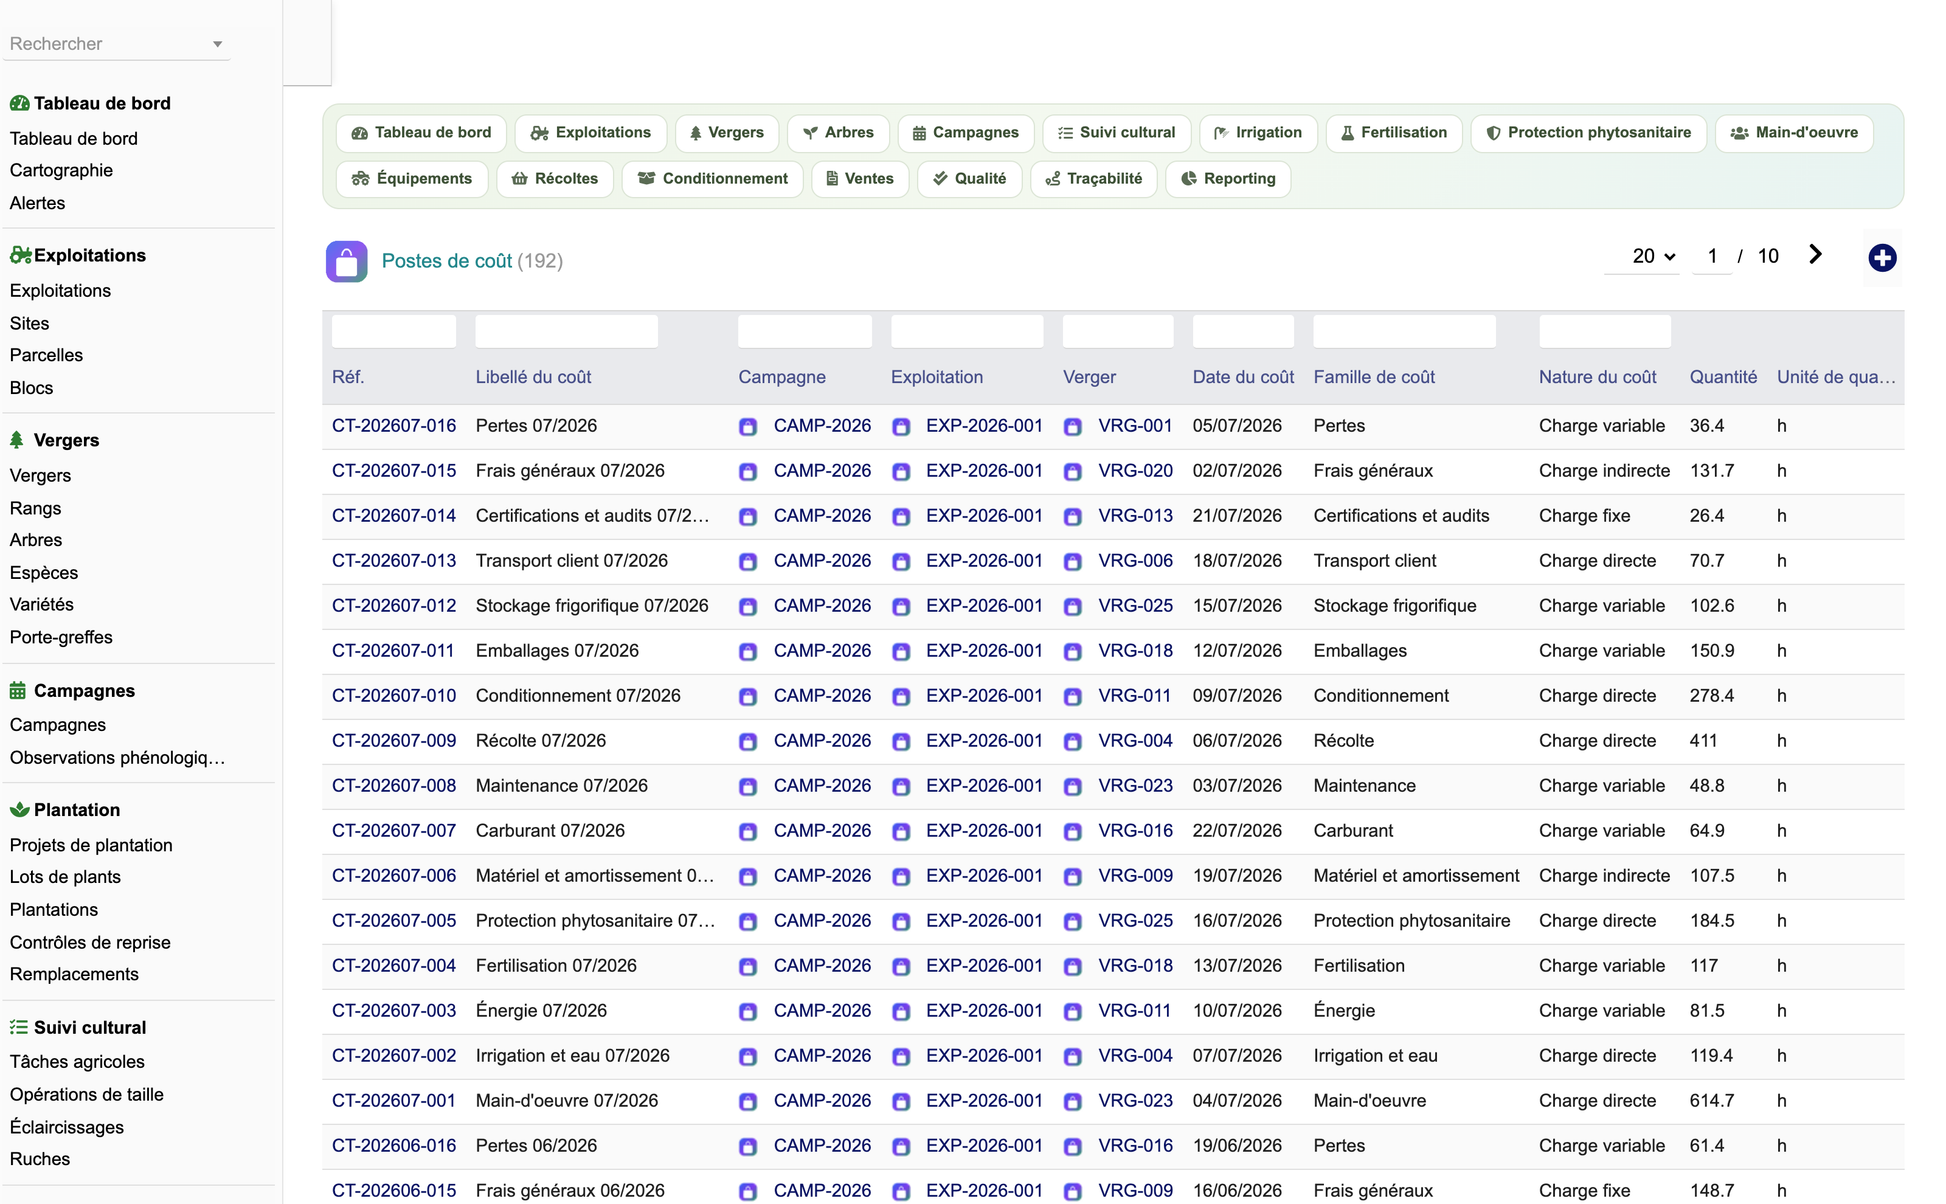Screen dimensions: 1946x1204
Task: Click the purple Postes de coût bag icon
Action: 346,261
